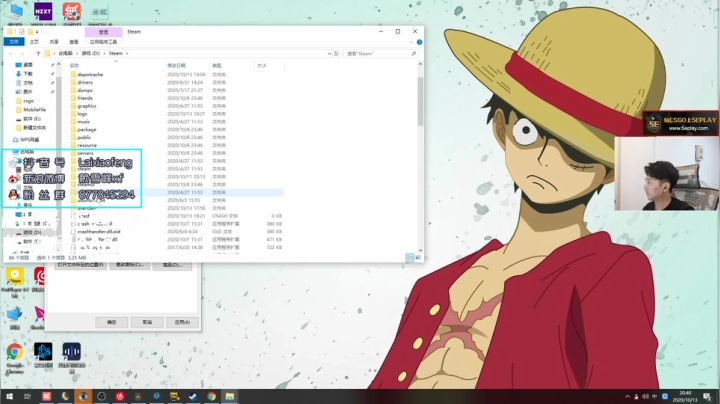
Task: Click the Change icon button in the dialog
Action: click(x=129, y=265)
